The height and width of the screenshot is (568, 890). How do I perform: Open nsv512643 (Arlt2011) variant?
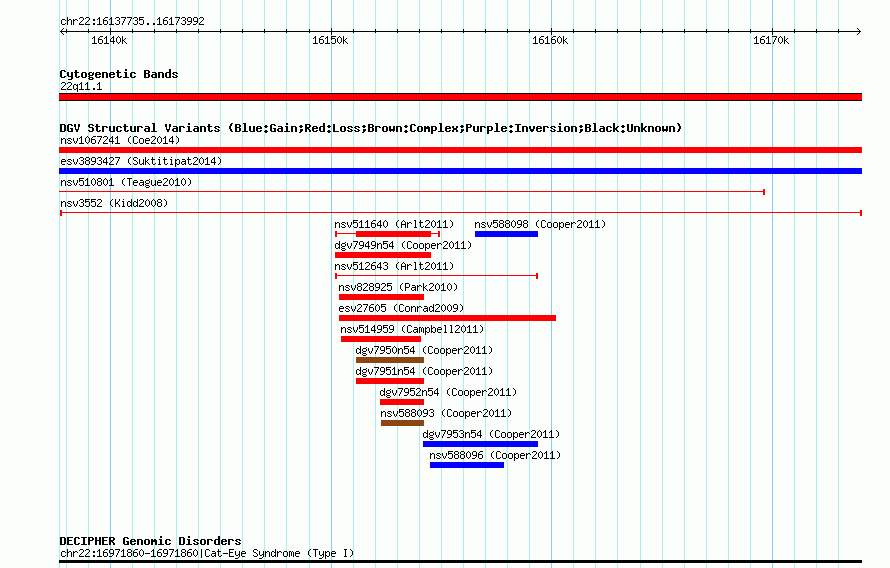394,266
